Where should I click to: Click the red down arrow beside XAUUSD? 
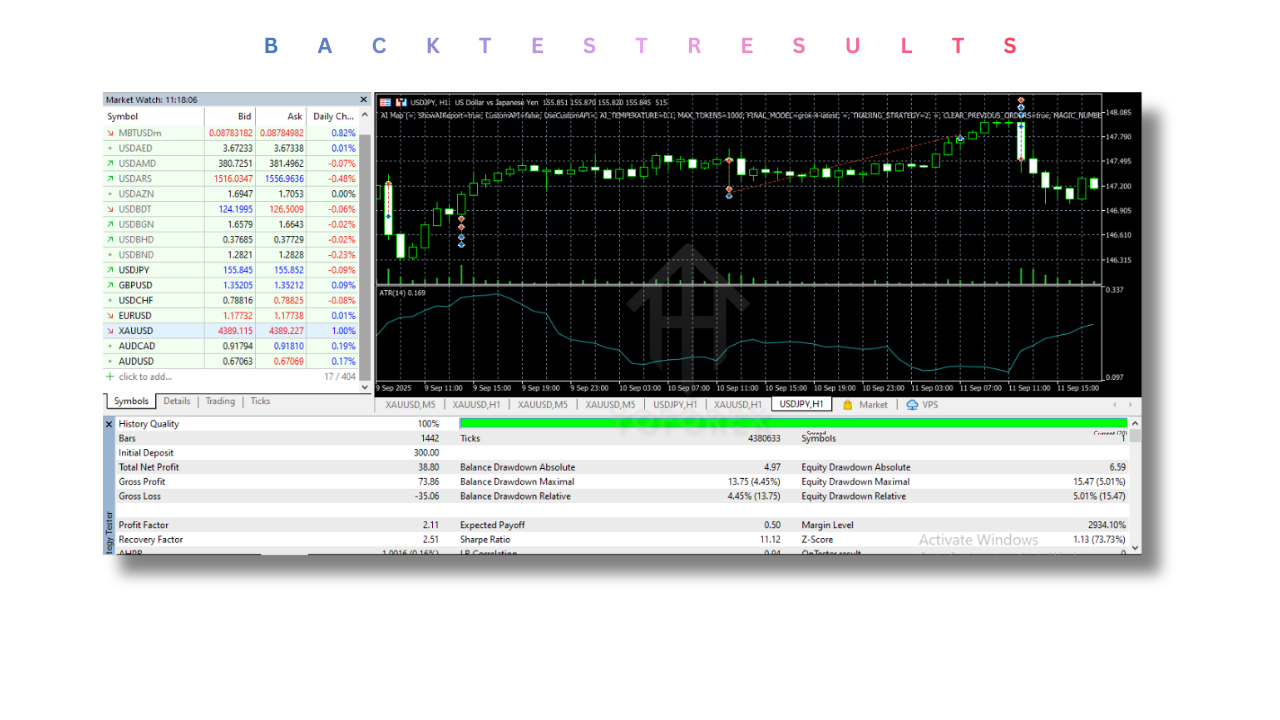[x=110, y=330]
